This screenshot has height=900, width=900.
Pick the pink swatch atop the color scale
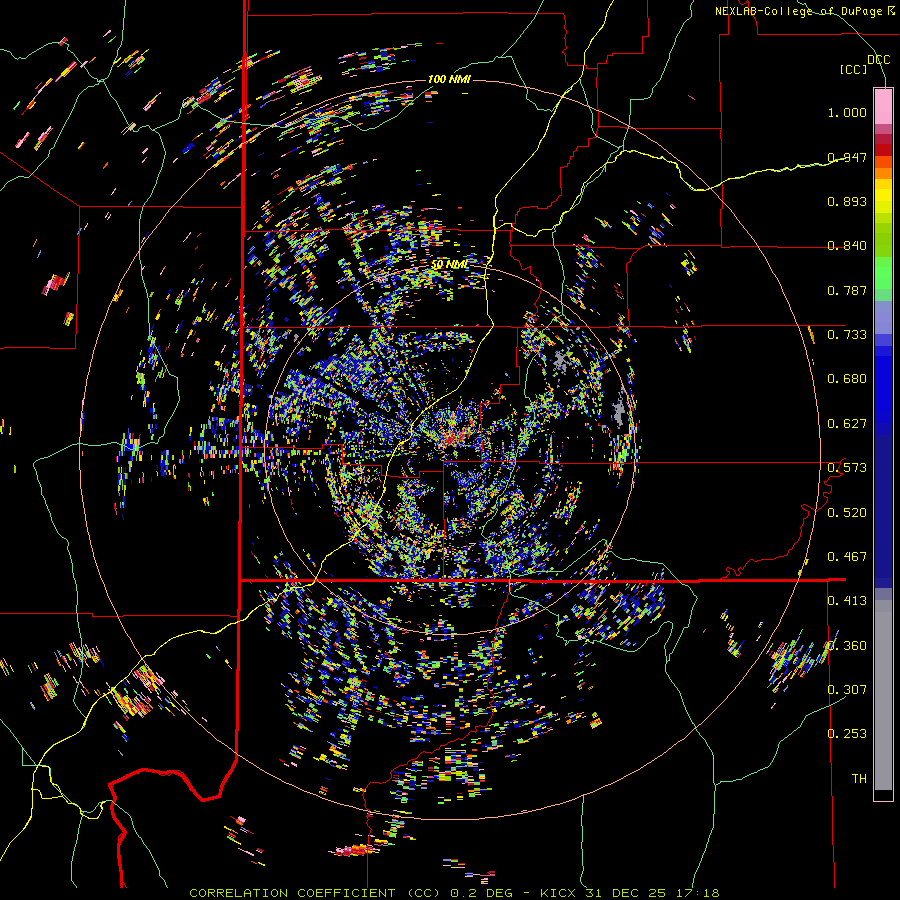click(883, 106)
